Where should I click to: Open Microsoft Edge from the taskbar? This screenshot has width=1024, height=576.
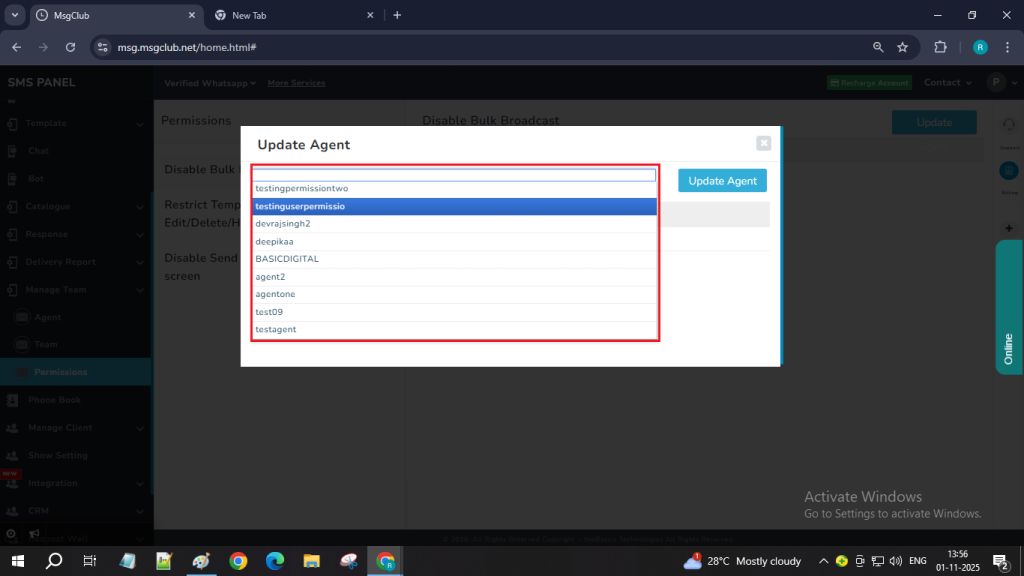pos(274,561)
